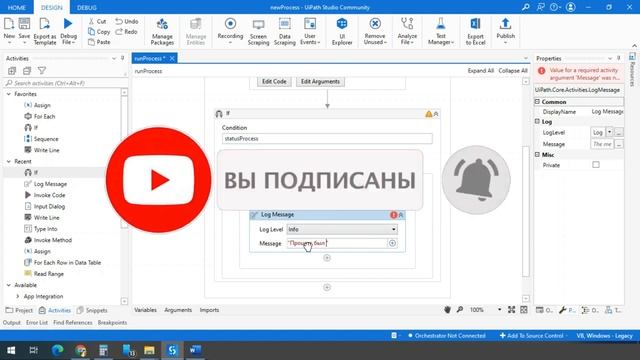Open the Variables panel
Viewport: 640px width, 360px height.
click(145, 310)
